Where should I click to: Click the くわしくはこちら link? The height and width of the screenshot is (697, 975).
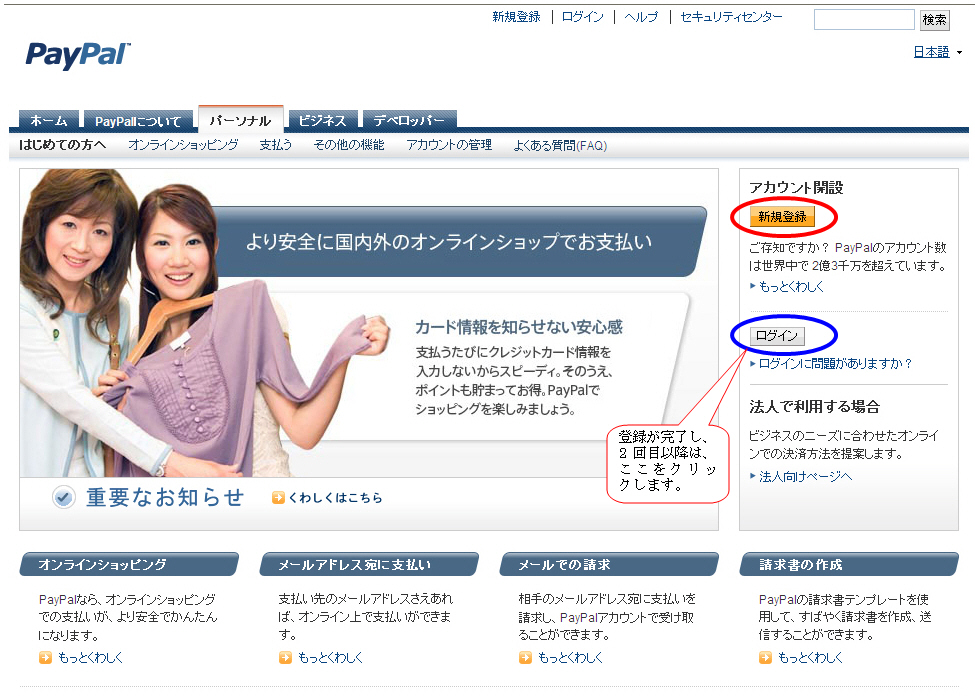(x=335, y=497)
